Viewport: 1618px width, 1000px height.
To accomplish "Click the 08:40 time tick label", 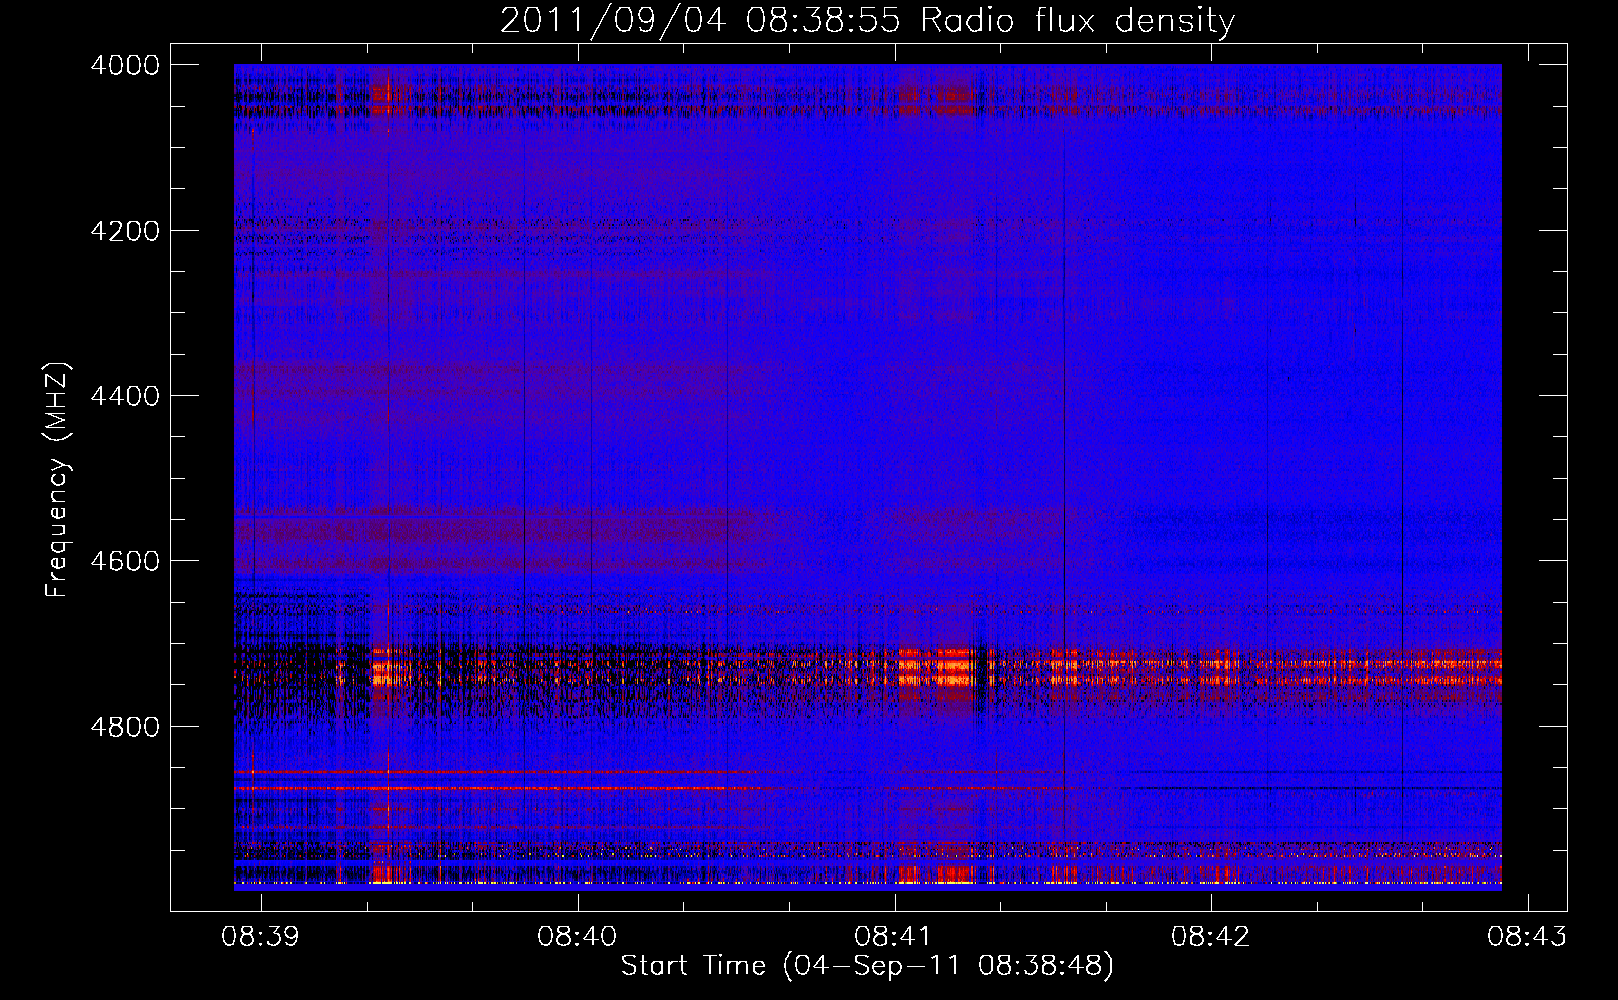I will coord(577,937).
